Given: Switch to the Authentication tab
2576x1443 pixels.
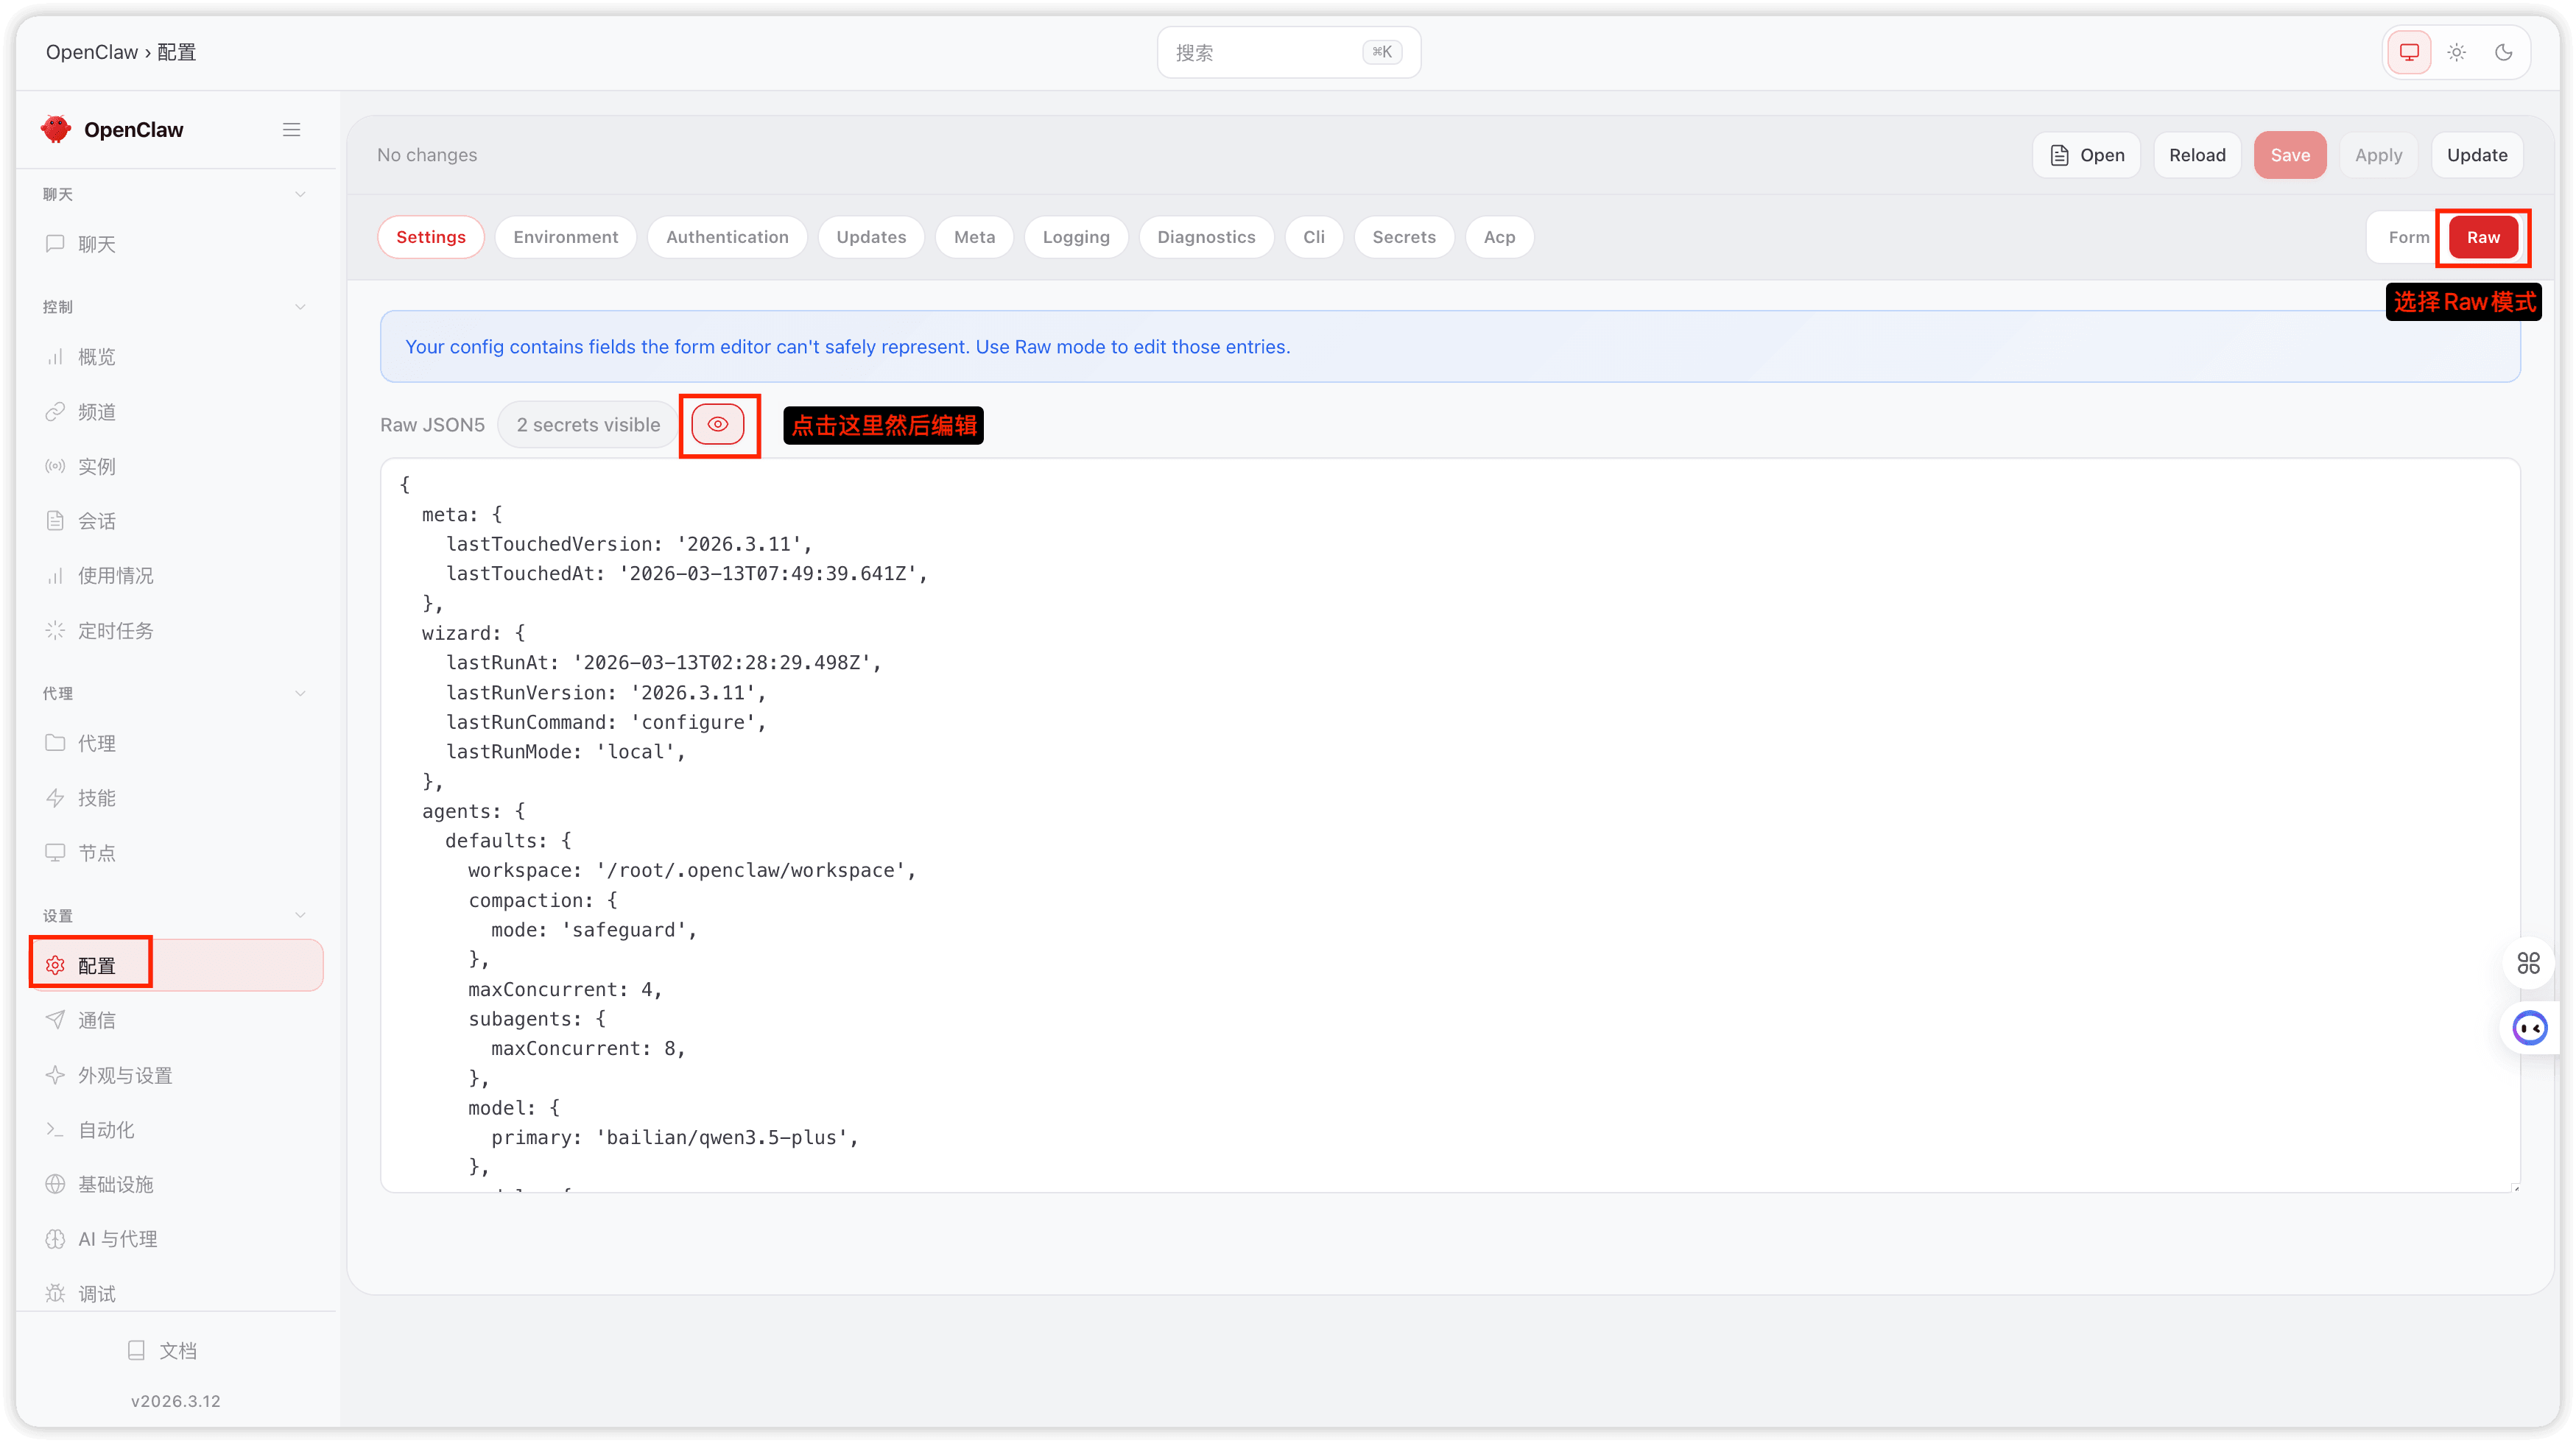Looking at the screenshot, I should [727, 237].
